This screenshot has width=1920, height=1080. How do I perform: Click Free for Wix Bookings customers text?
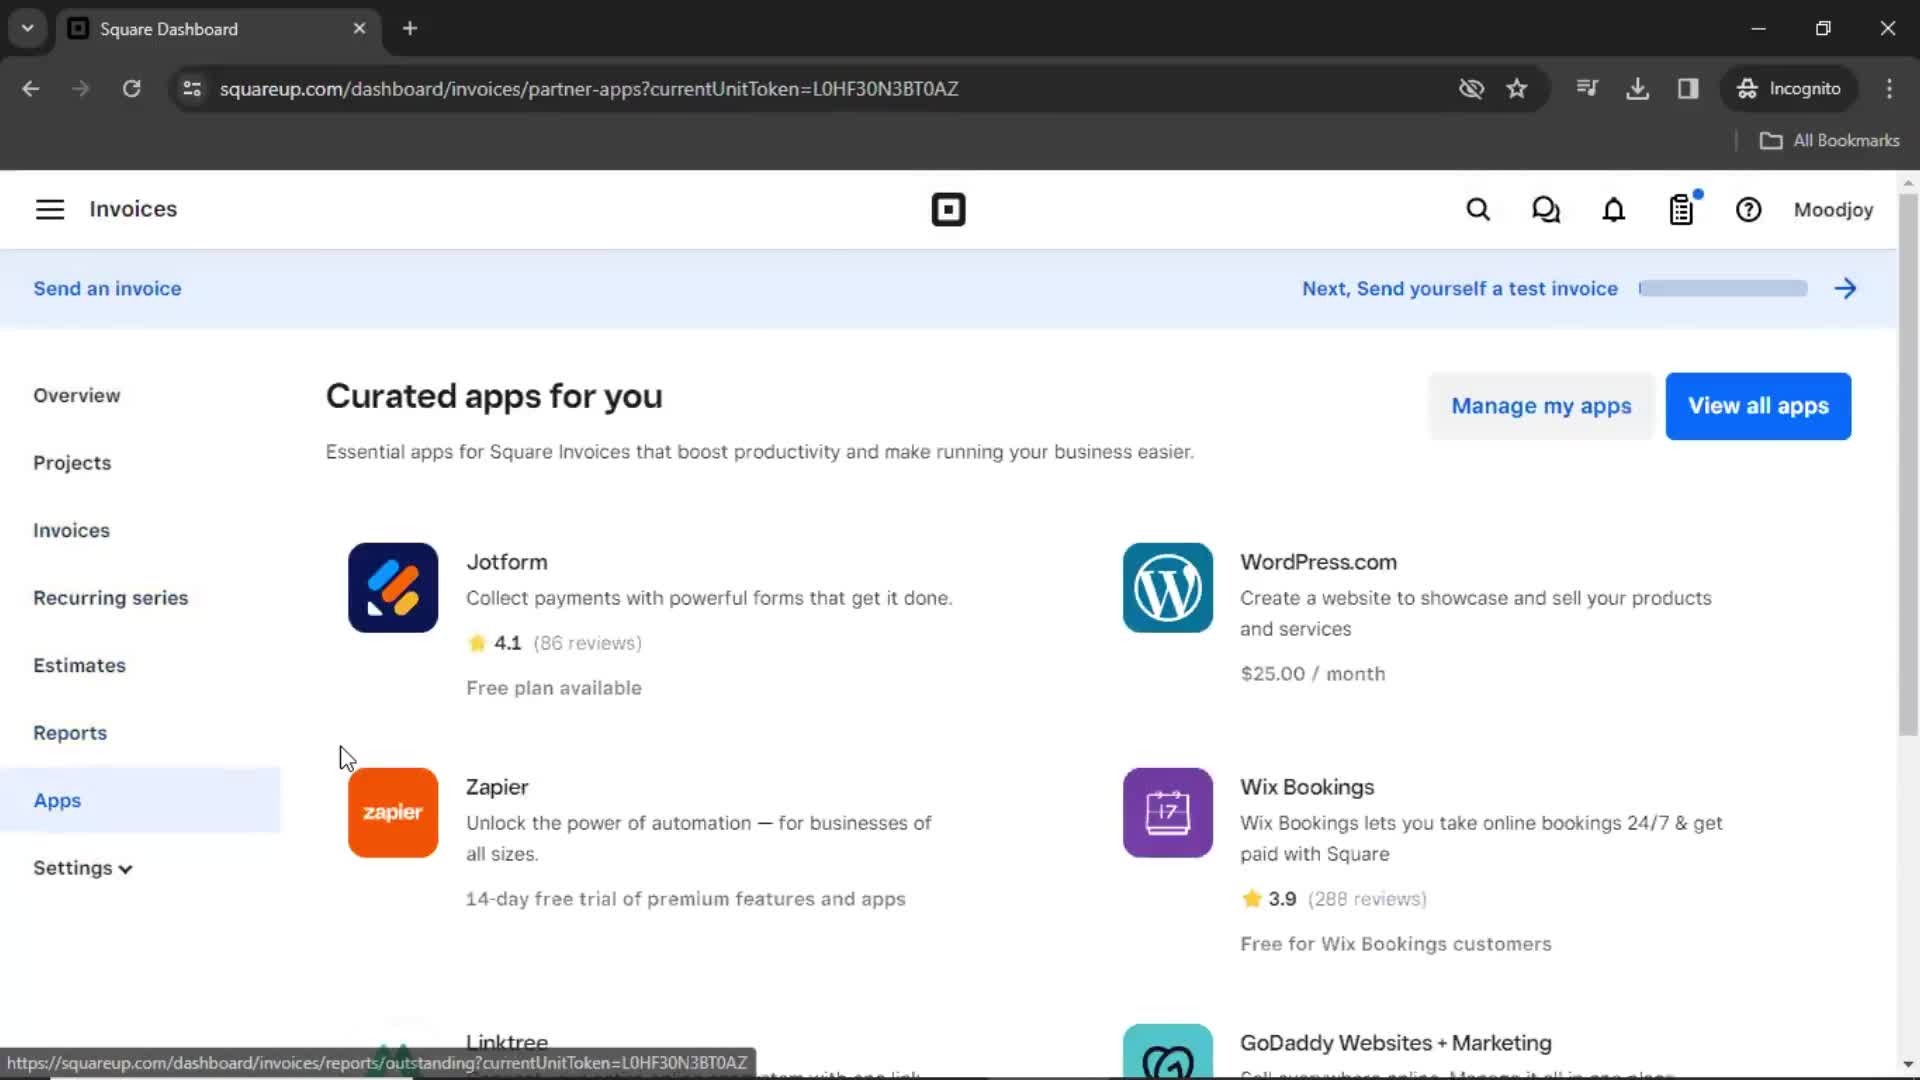pos(1396,944)
